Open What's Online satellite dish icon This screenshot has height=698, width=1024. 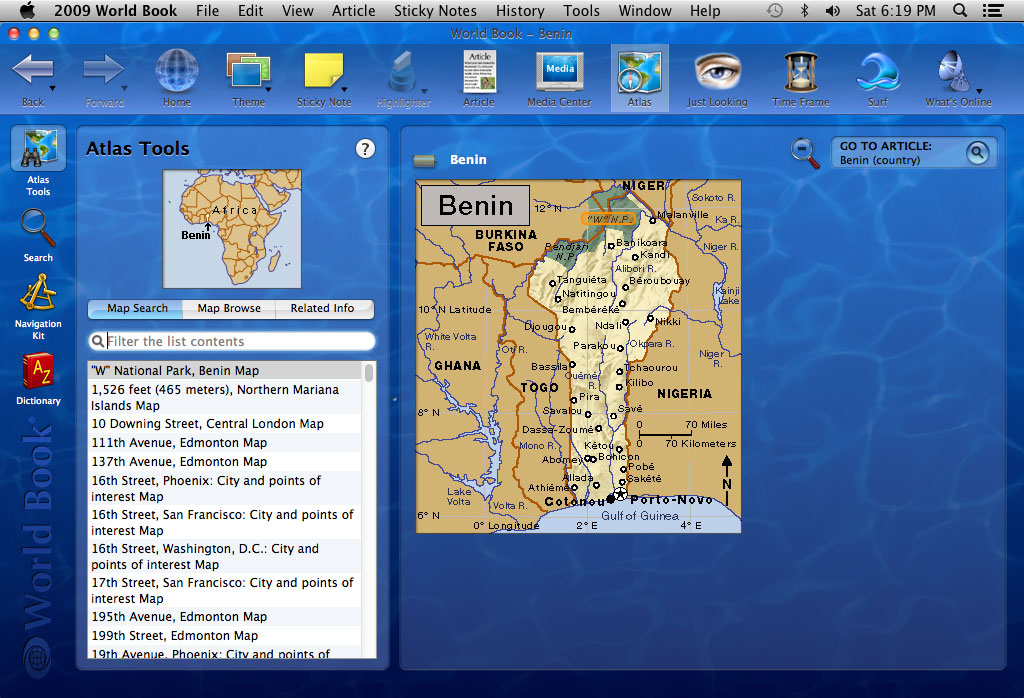point(953,71)
